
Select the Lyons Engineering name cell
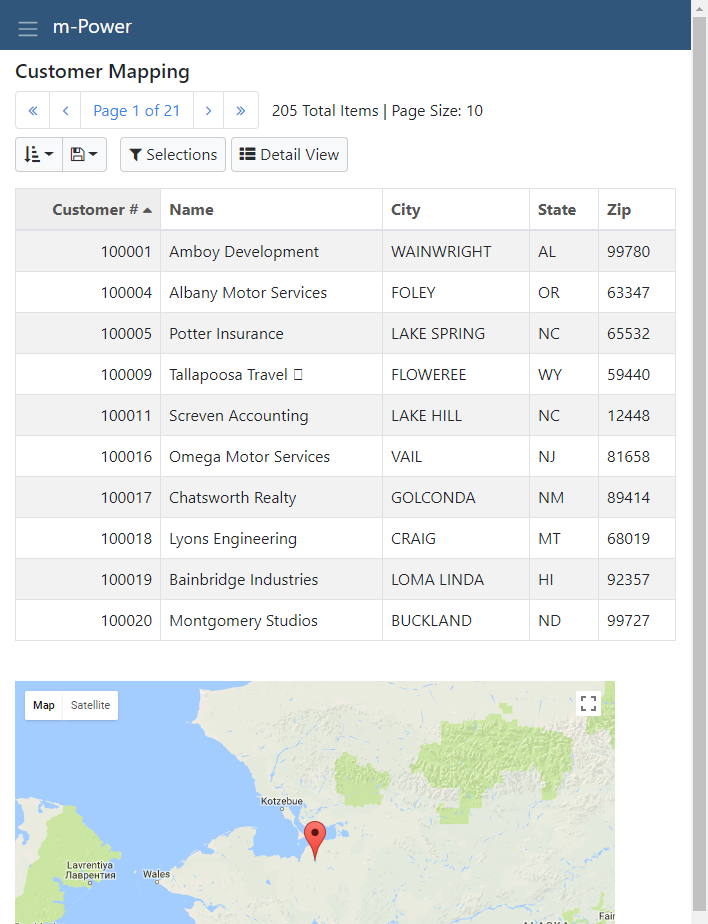[x=271, y=539]
